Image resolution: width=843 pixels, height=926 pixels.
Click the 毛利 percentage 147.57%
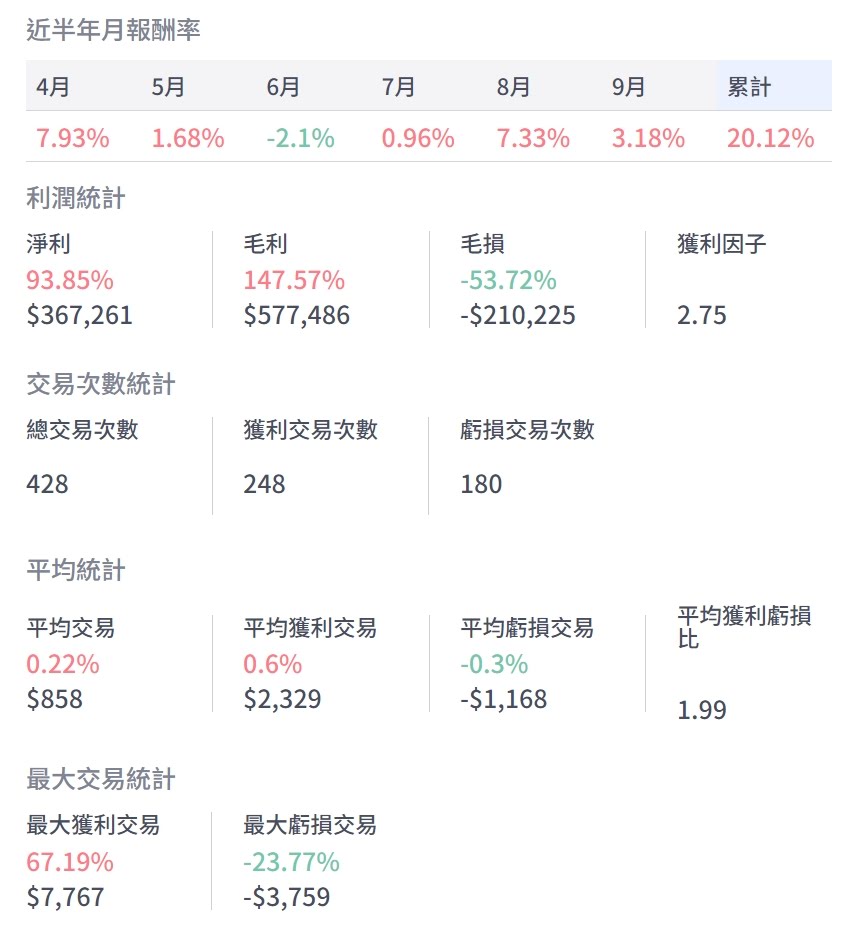pos(294,280)
